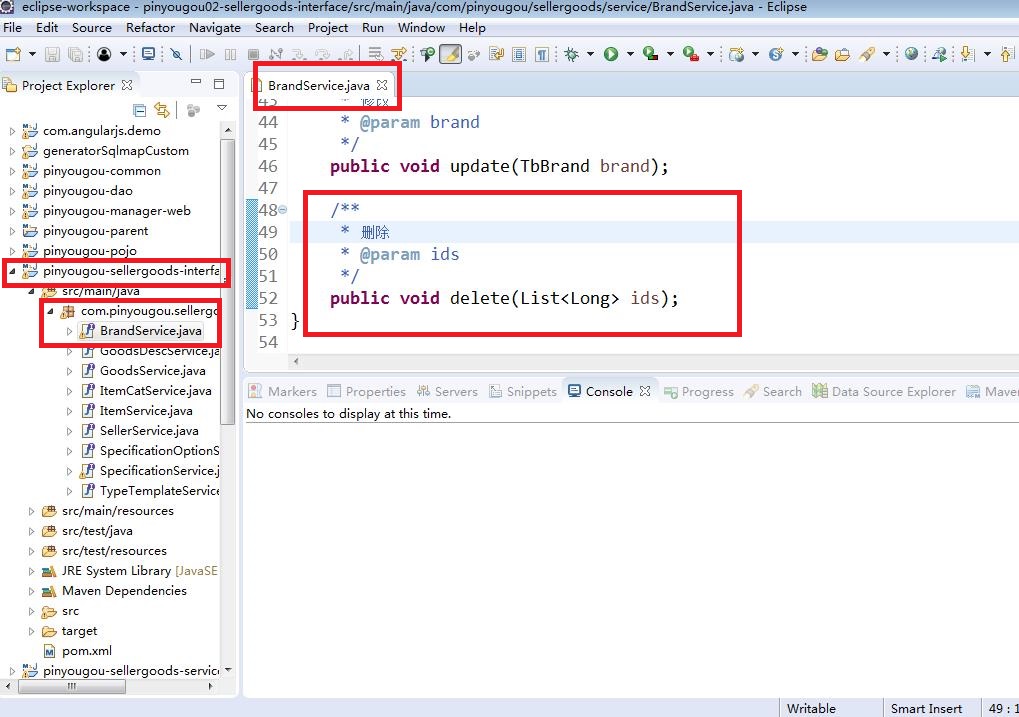1019x717 pixels.
Task: Select SellerService.java in Project Explorer
Action: [x=149, y=431]
